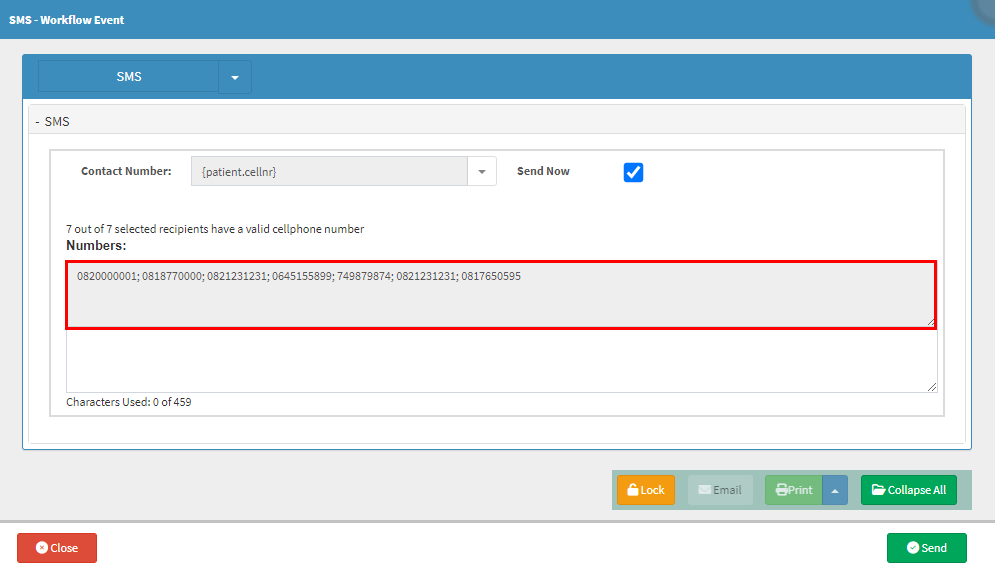Click the Numbers label
The height and width of the screenshot is (570, 995).
pyautogui.click(x=96, y=246)
